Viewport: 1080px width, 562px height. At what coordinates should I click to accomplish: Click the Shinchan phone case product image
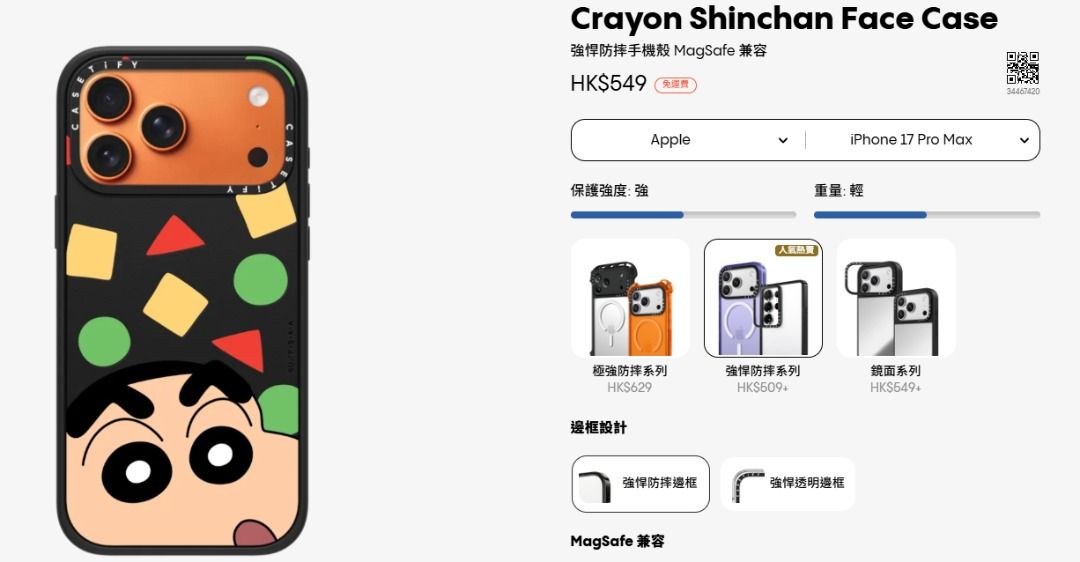[x=183, y=300]
